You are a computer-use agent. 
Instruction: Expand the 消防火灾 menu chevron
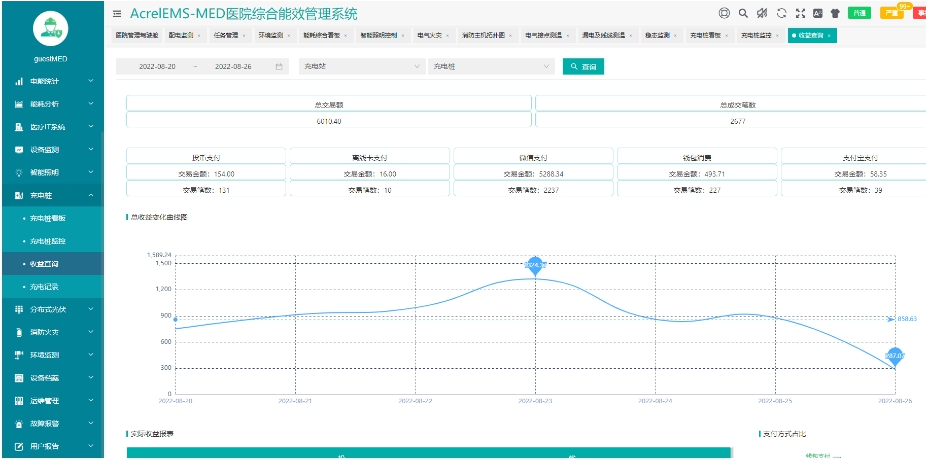click(x=91, y=332)
